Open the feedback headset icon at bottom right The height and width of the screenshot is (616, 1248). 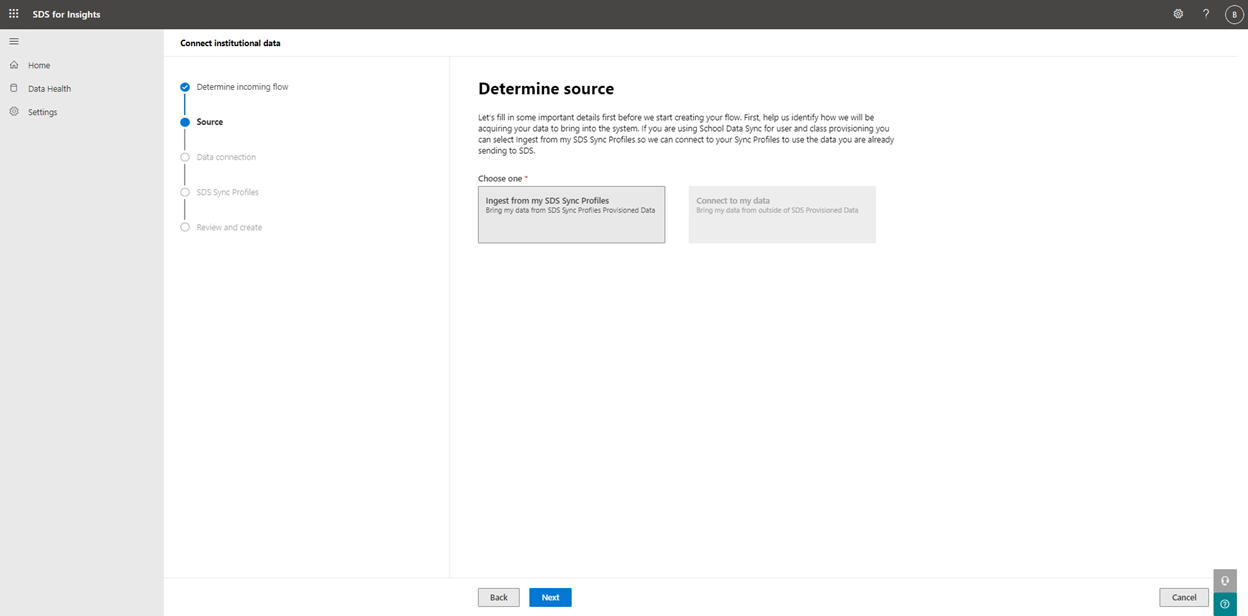(1225, 581)
